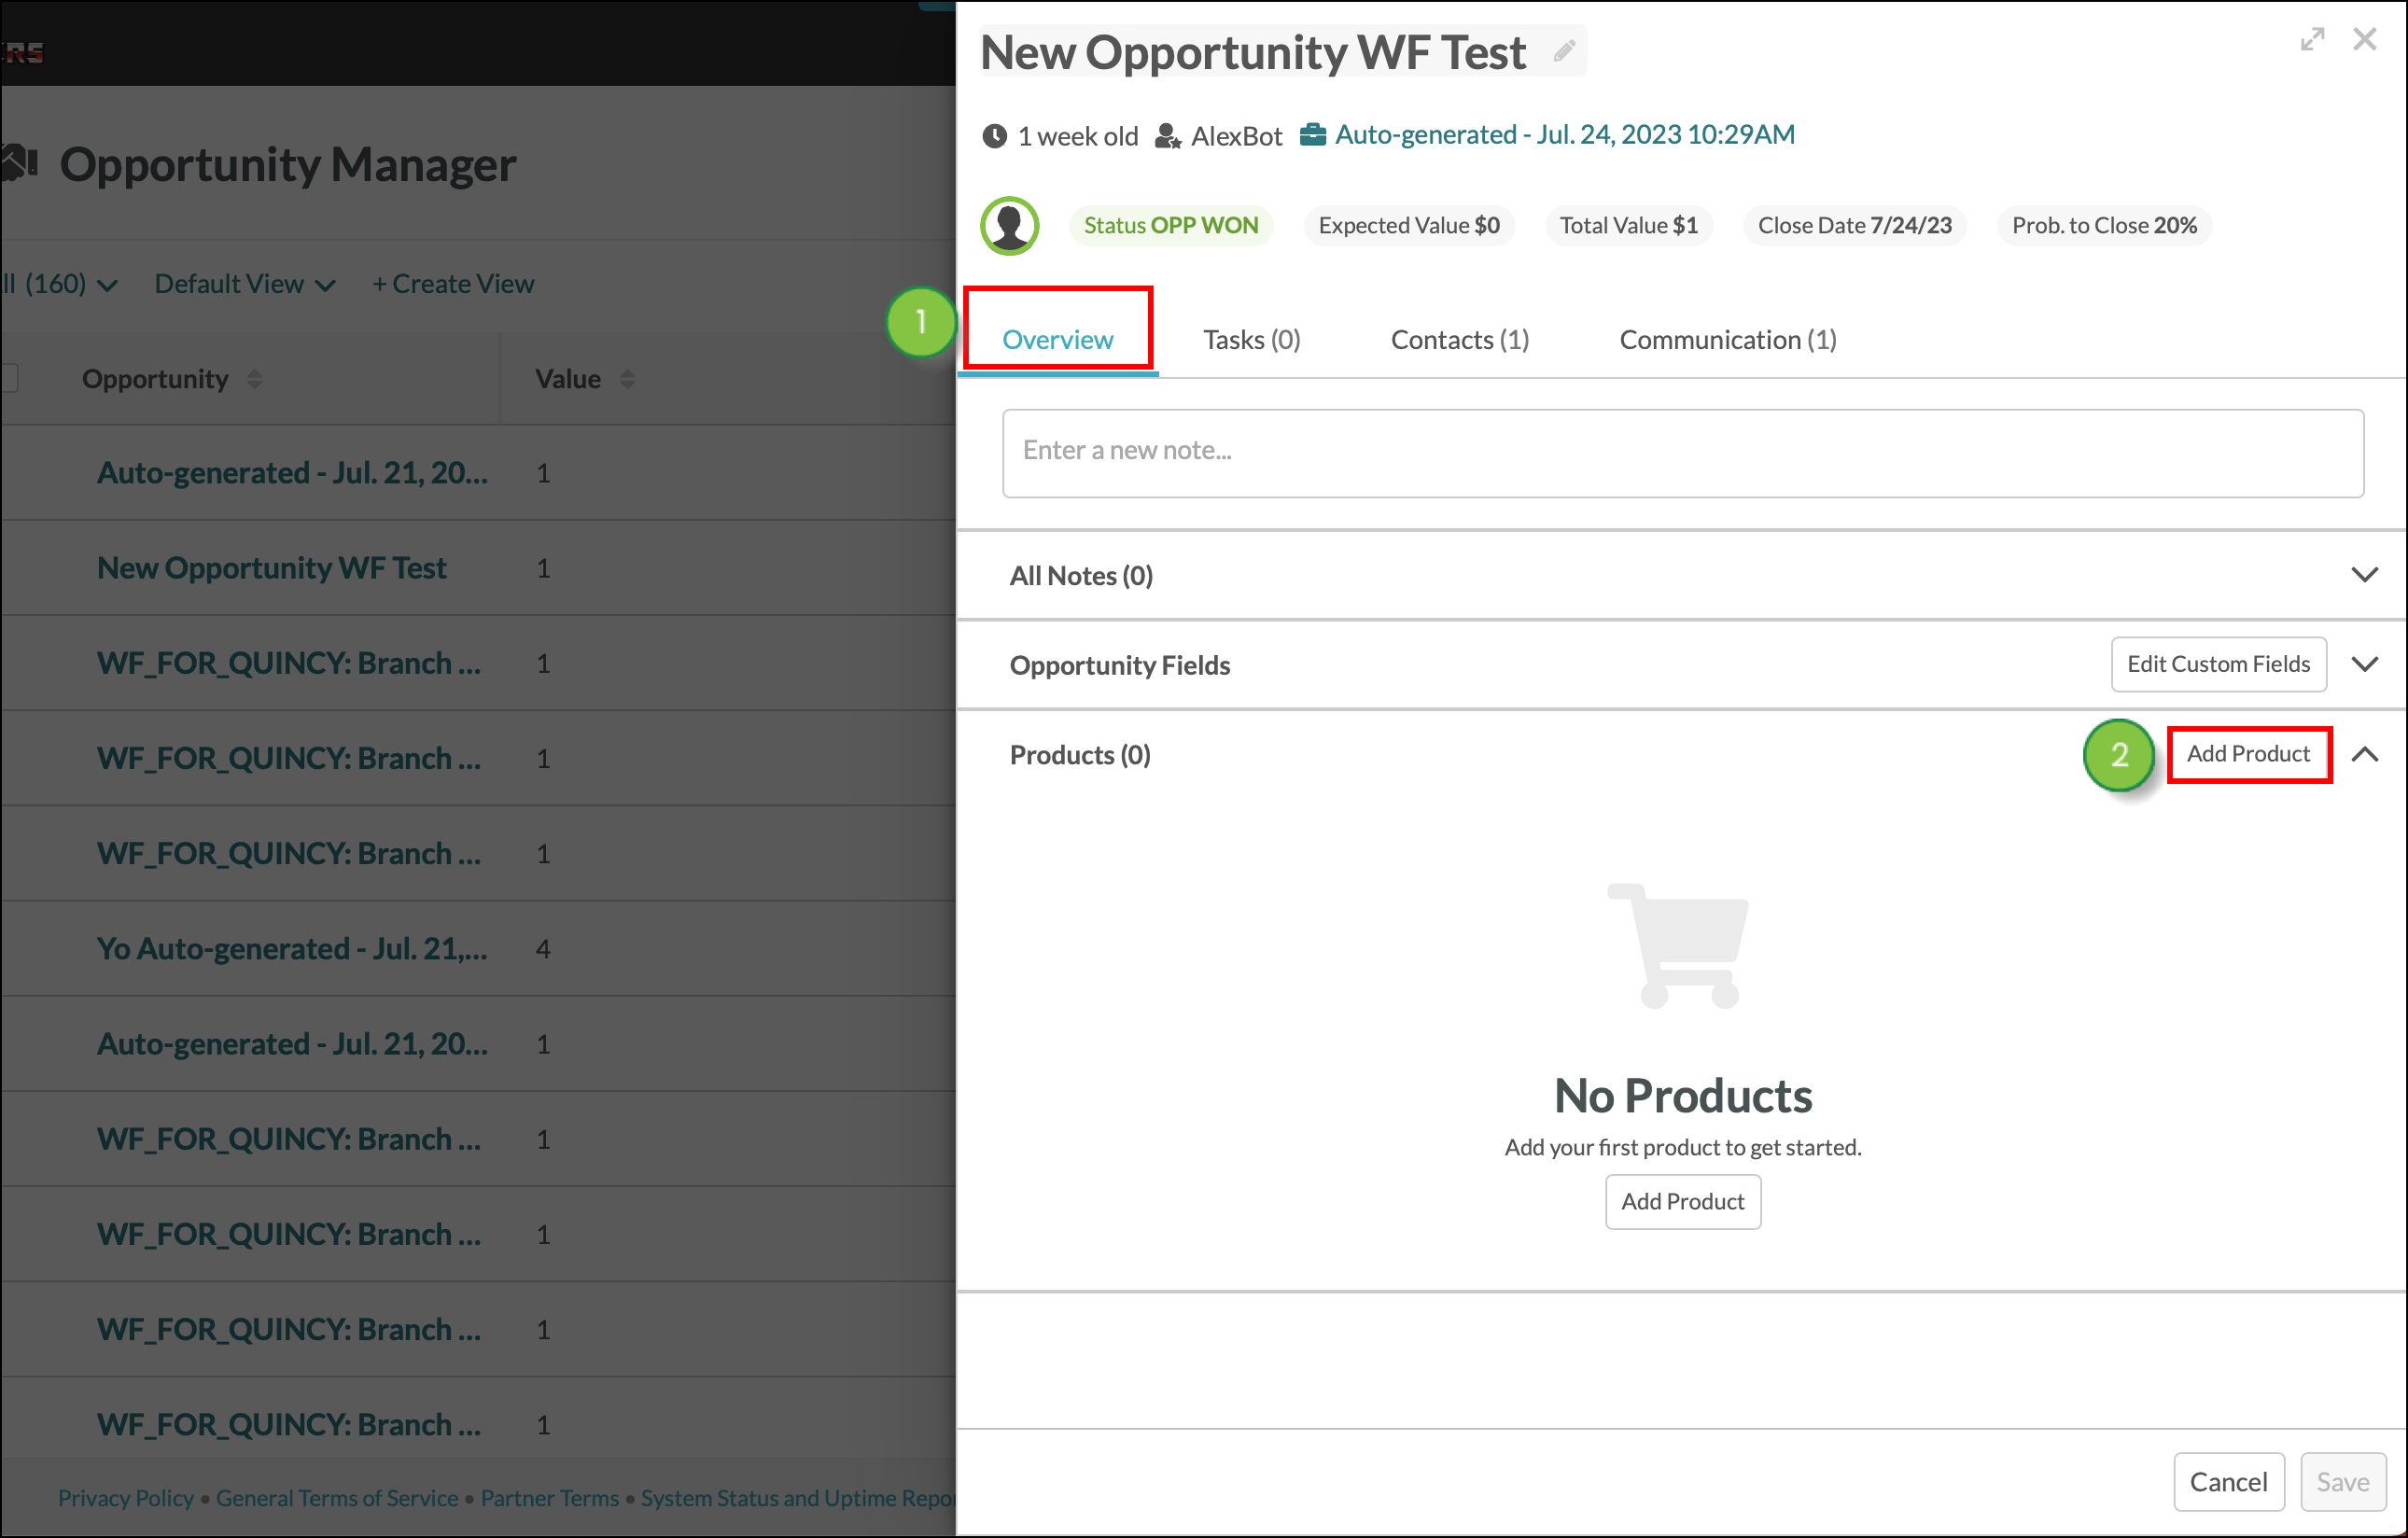
Task: Click the expand panel arrows icon
Action: click(2312, 40)
